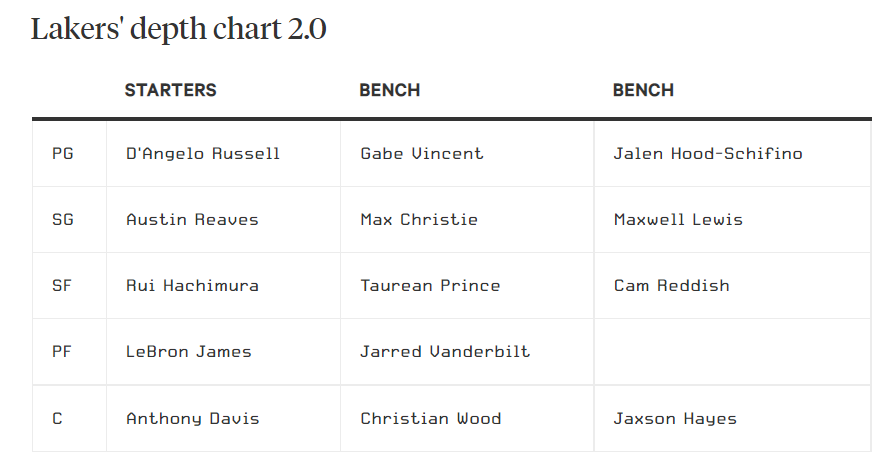Click Jaxson Hayes in the C row
886x474 pixels.
(675, 419)
